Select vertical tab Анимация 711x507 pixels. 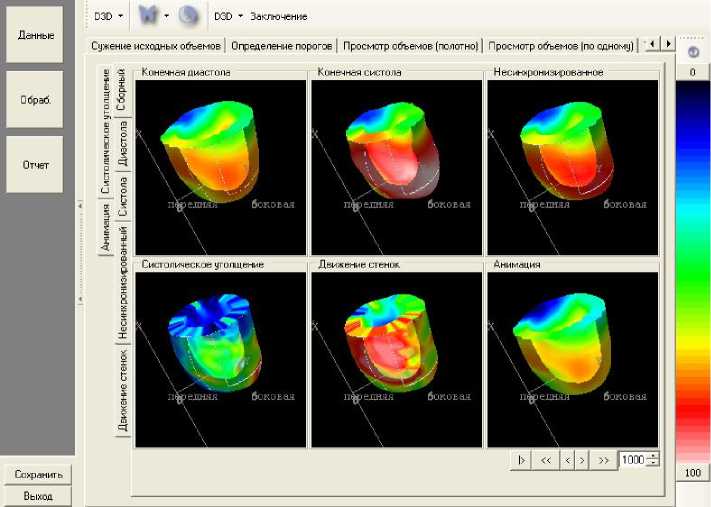[105, 227]
